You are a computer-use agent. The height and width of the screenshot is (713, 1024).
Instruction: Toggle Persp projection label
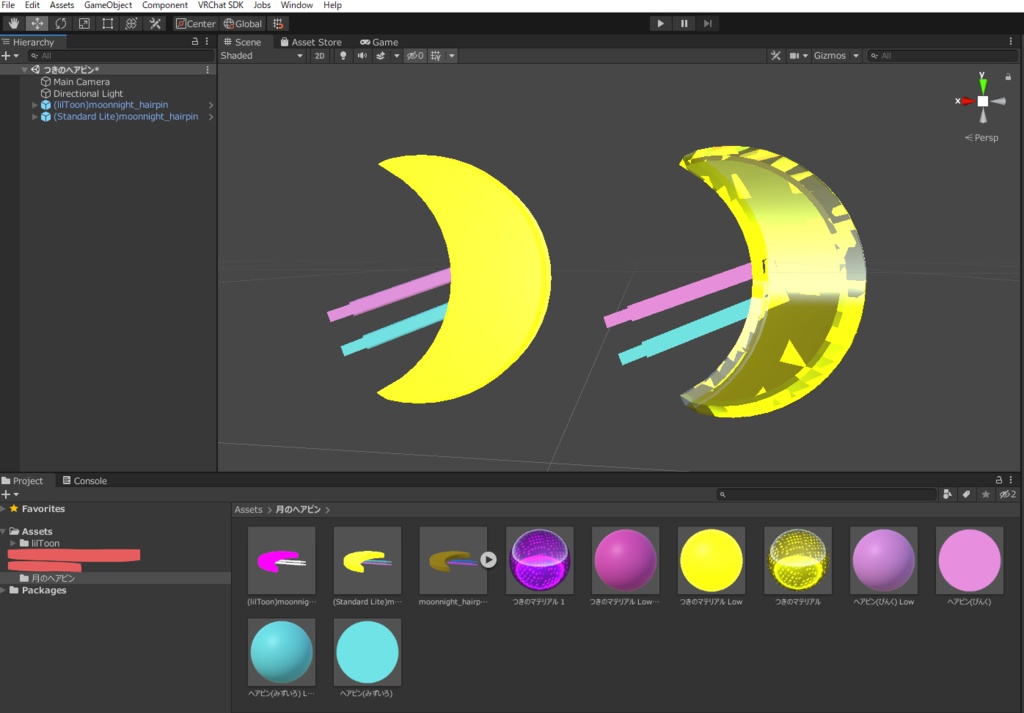click(x=982, y=138)
